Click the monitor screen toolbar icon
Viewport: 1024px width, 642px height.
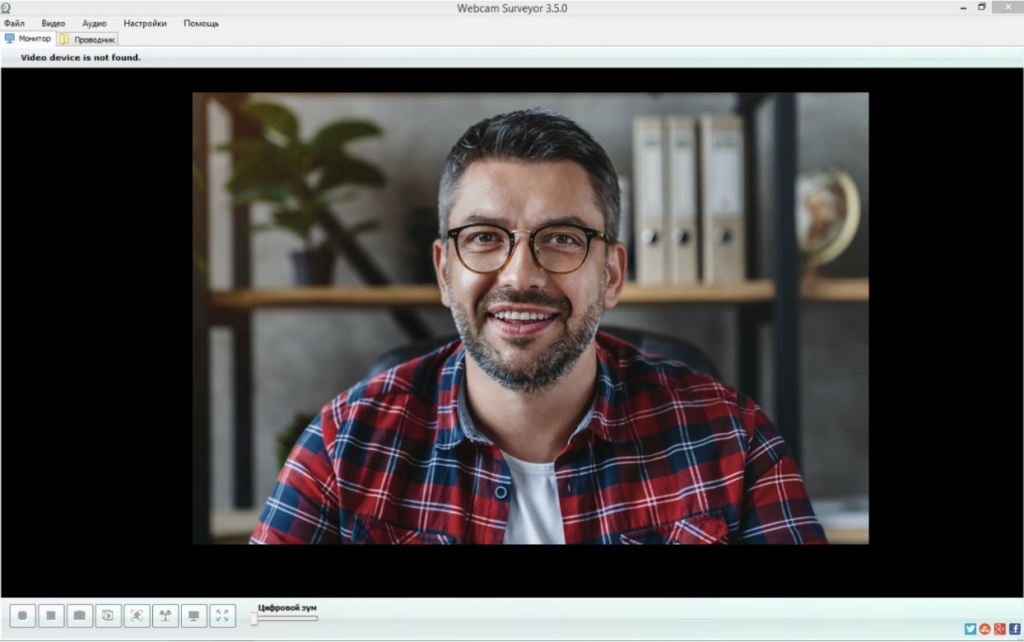tap(194, 616)
